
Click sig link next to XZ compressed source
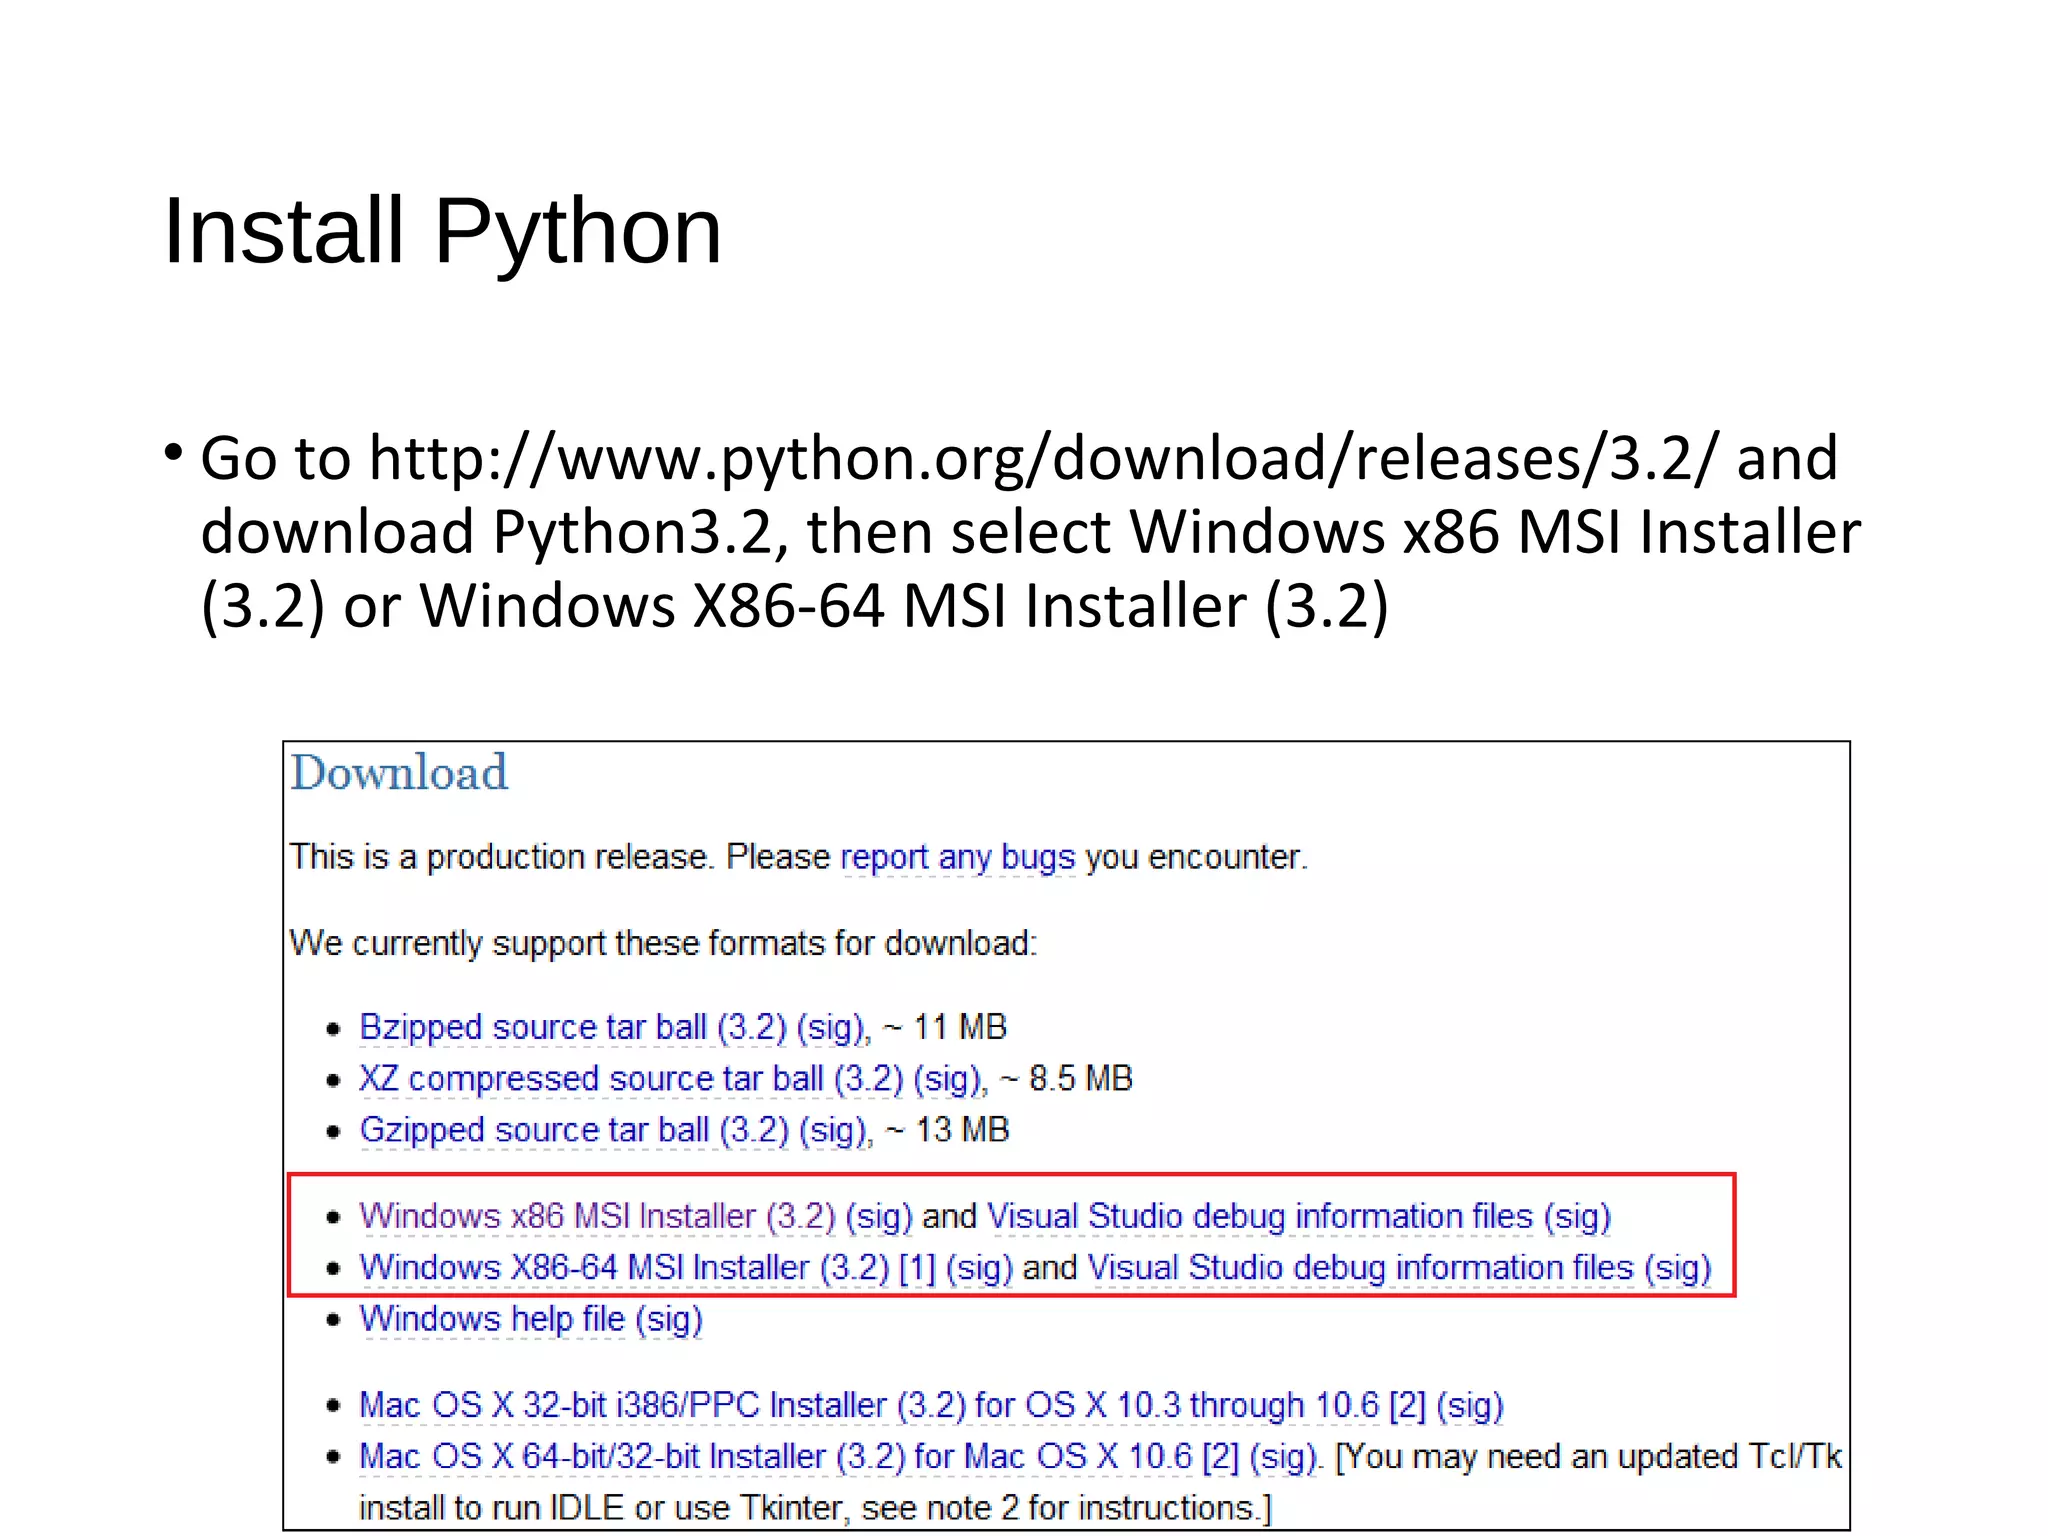947,1079
